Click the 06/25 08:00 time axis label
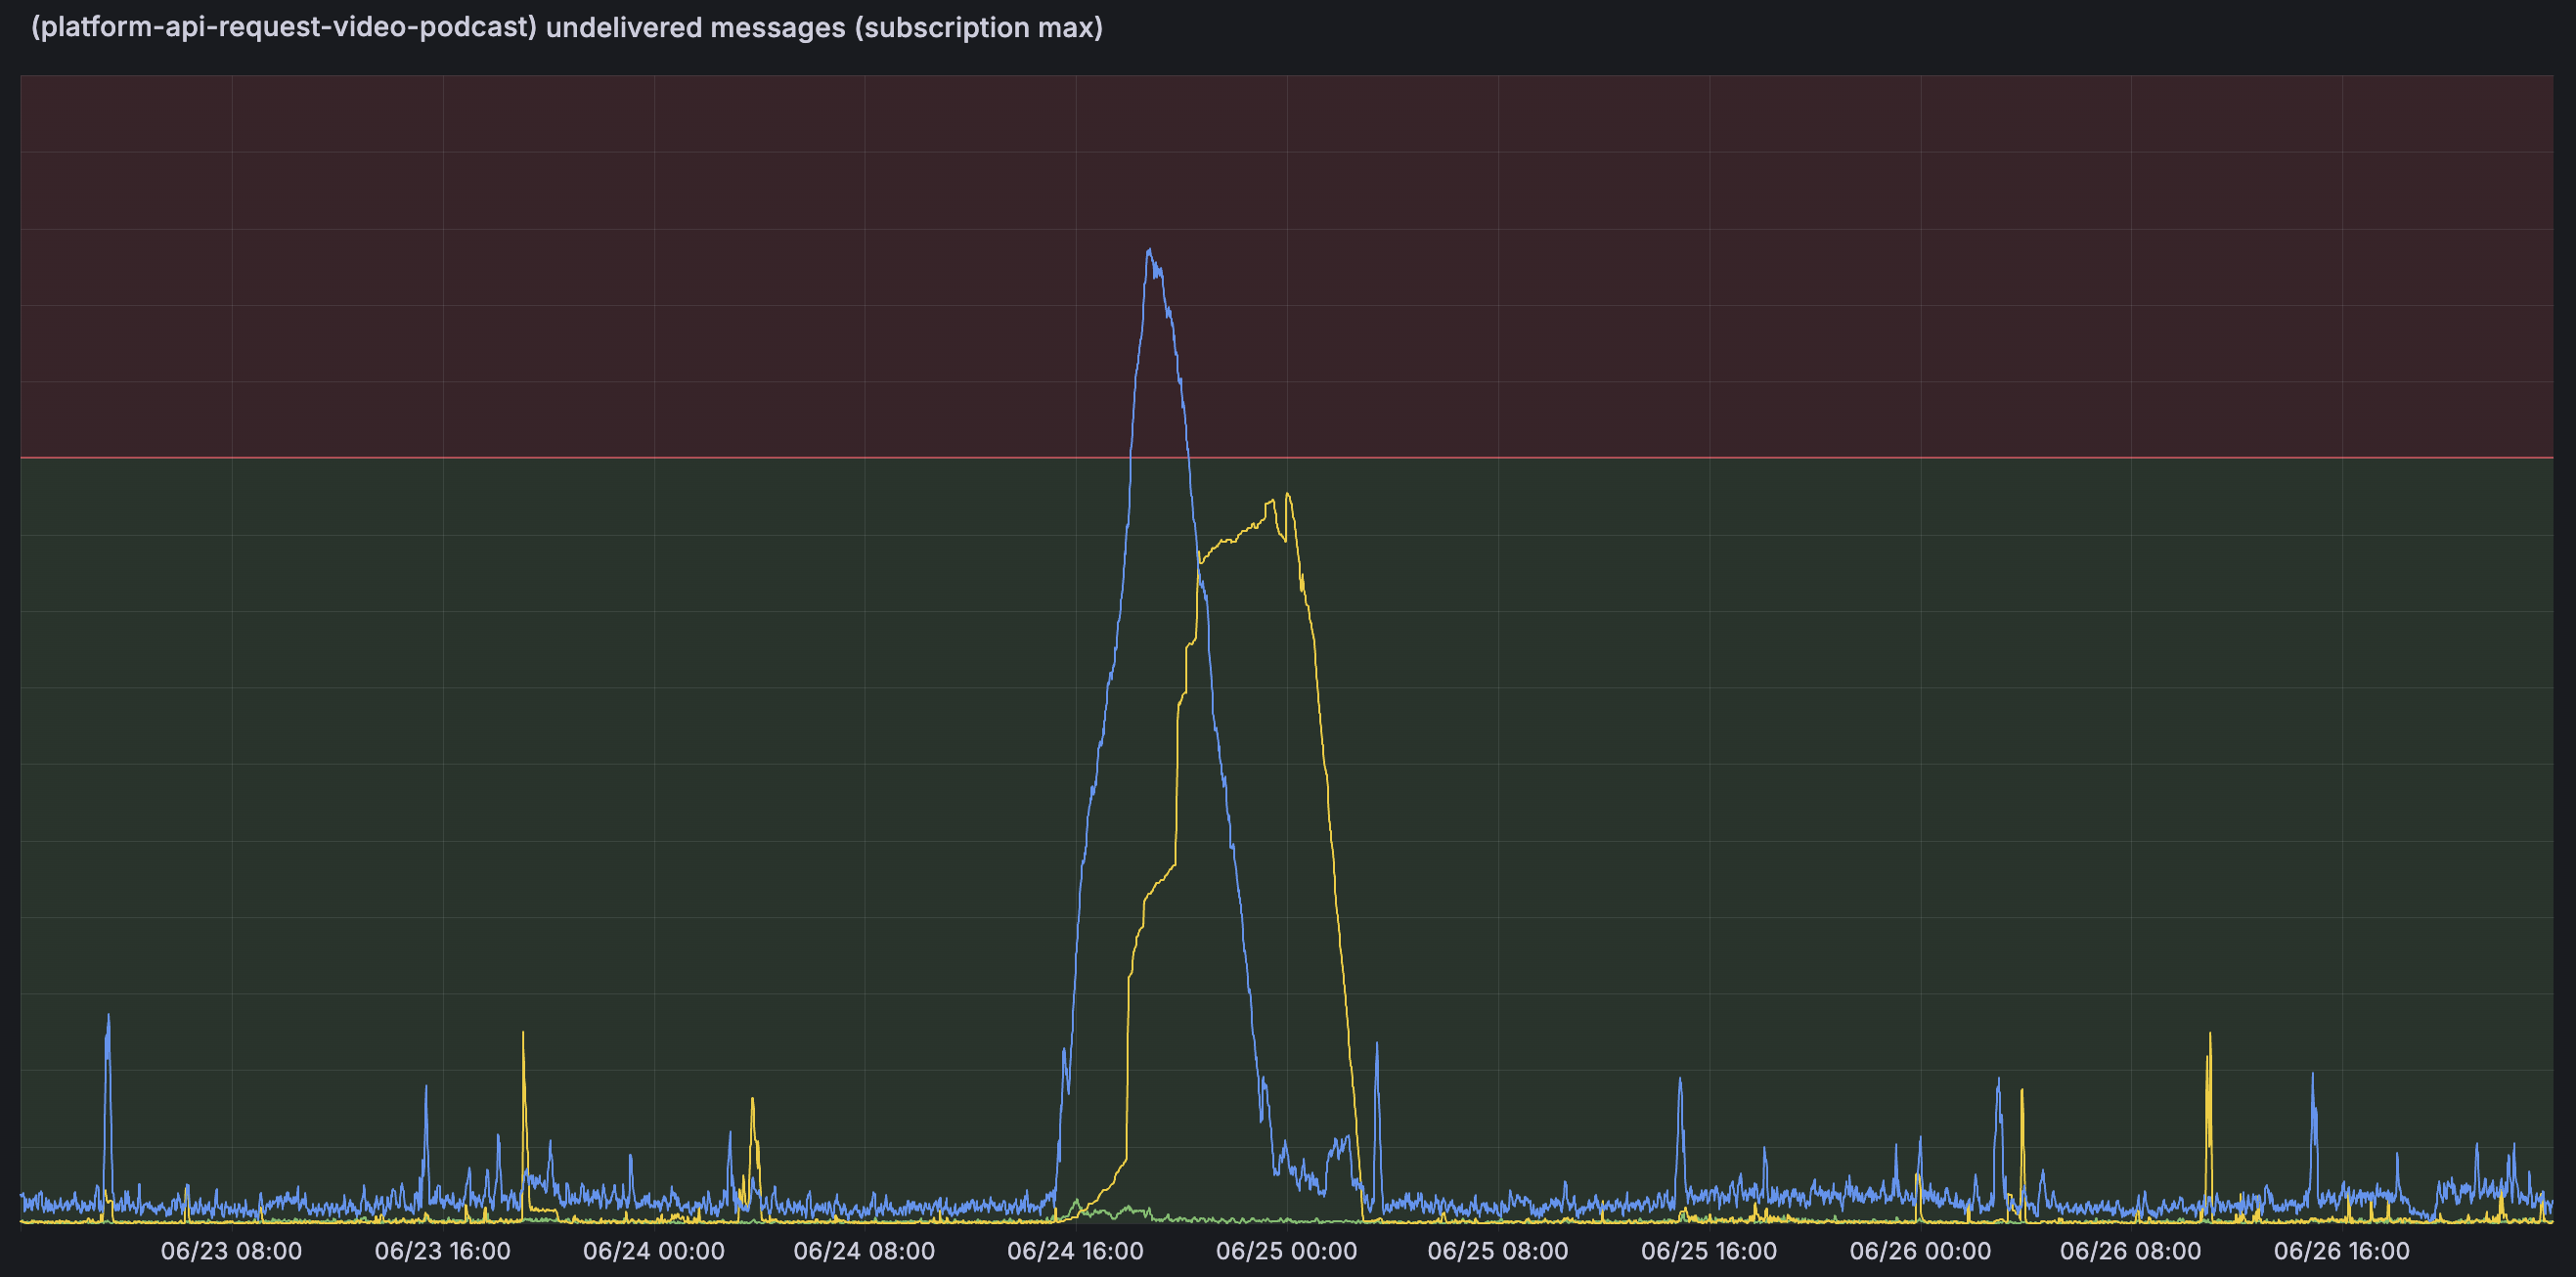The height and width of the screenshot is (1277, 2576). [1497, 1251]
